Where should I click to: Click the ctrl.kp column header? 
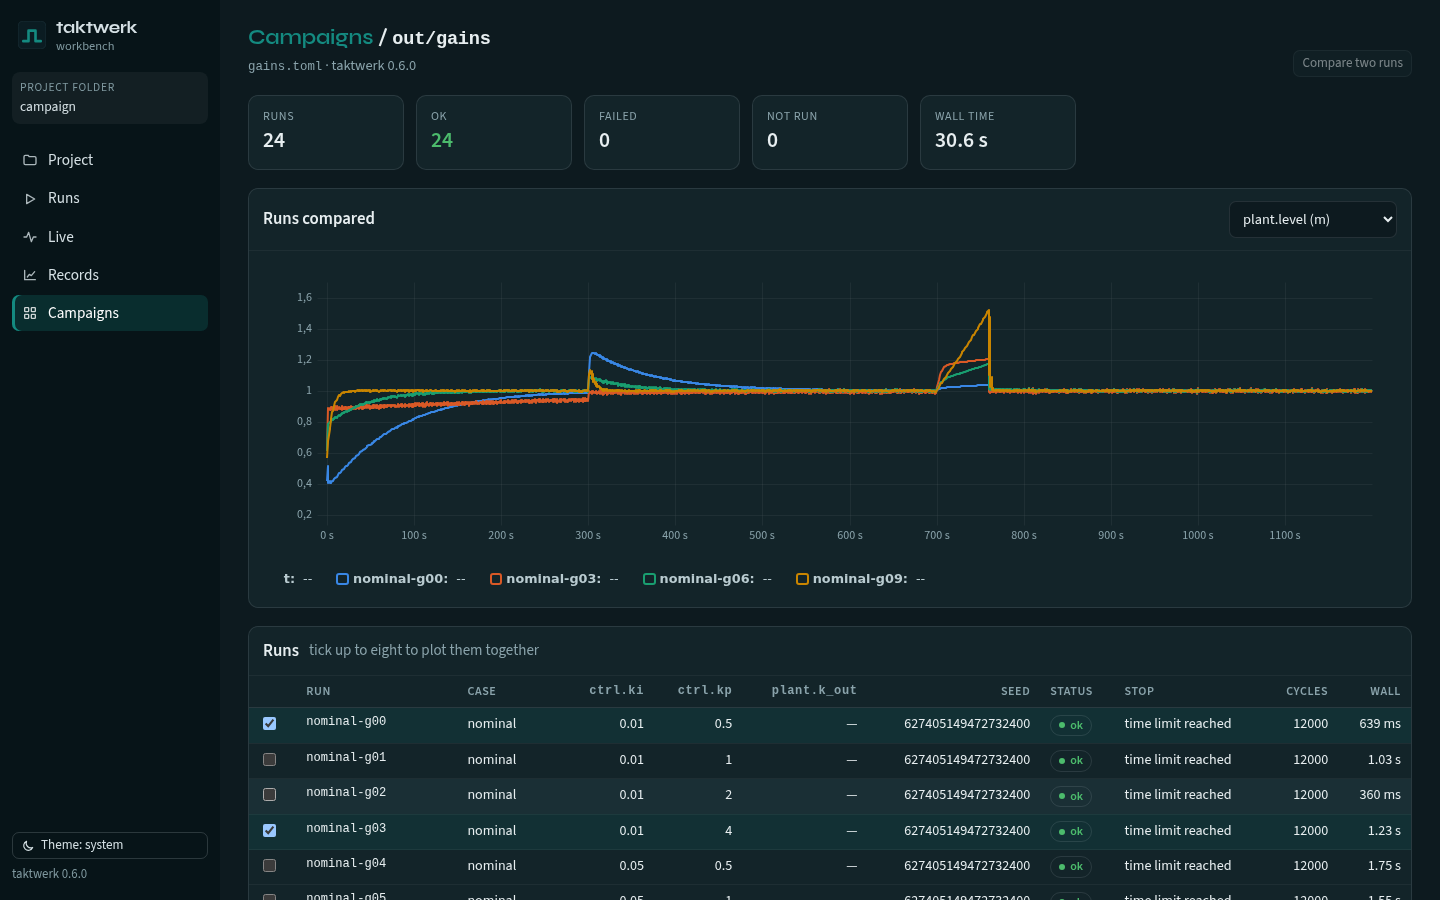pos(705,691)
